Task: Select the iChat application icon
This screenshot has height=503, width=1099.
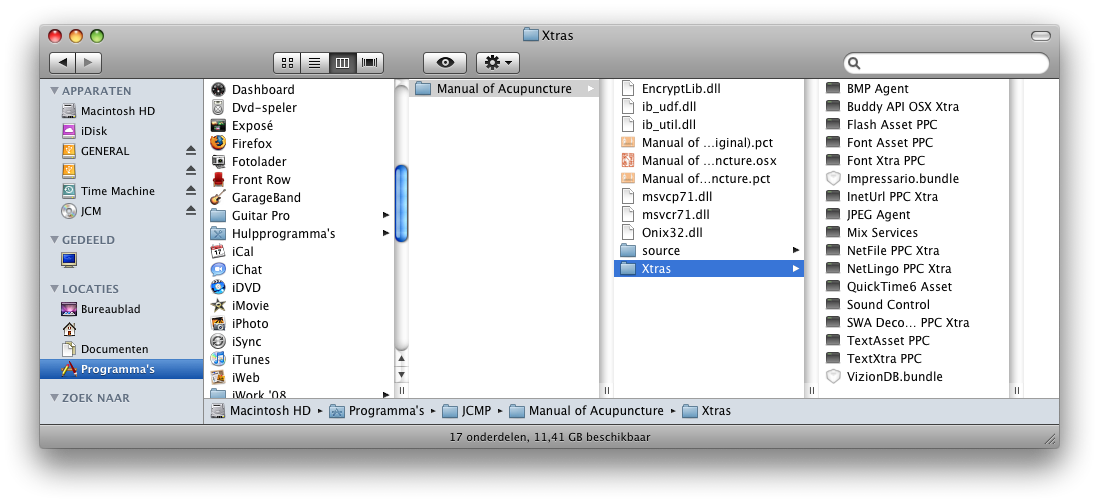Action: [x=219, y=270]
